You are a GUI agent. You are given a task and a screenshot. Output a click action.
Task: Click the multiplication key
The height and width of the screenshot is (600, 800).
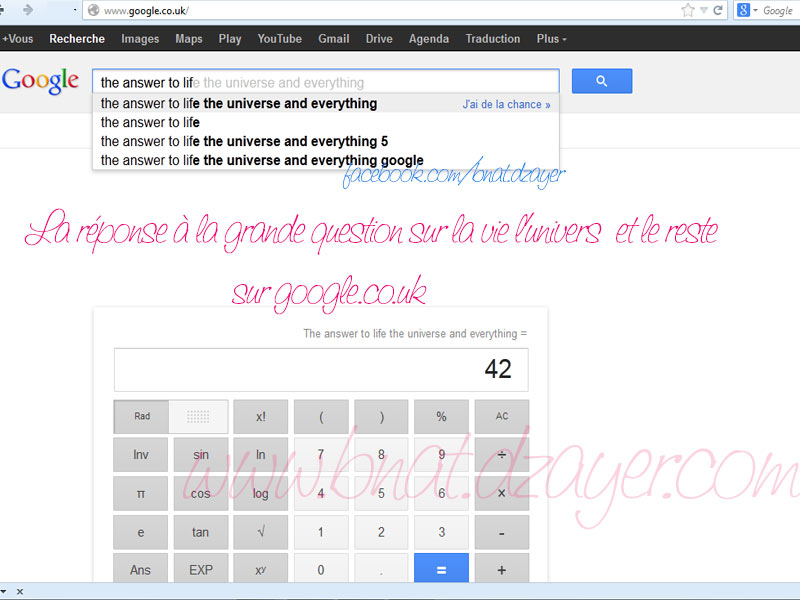coord(502,493)
